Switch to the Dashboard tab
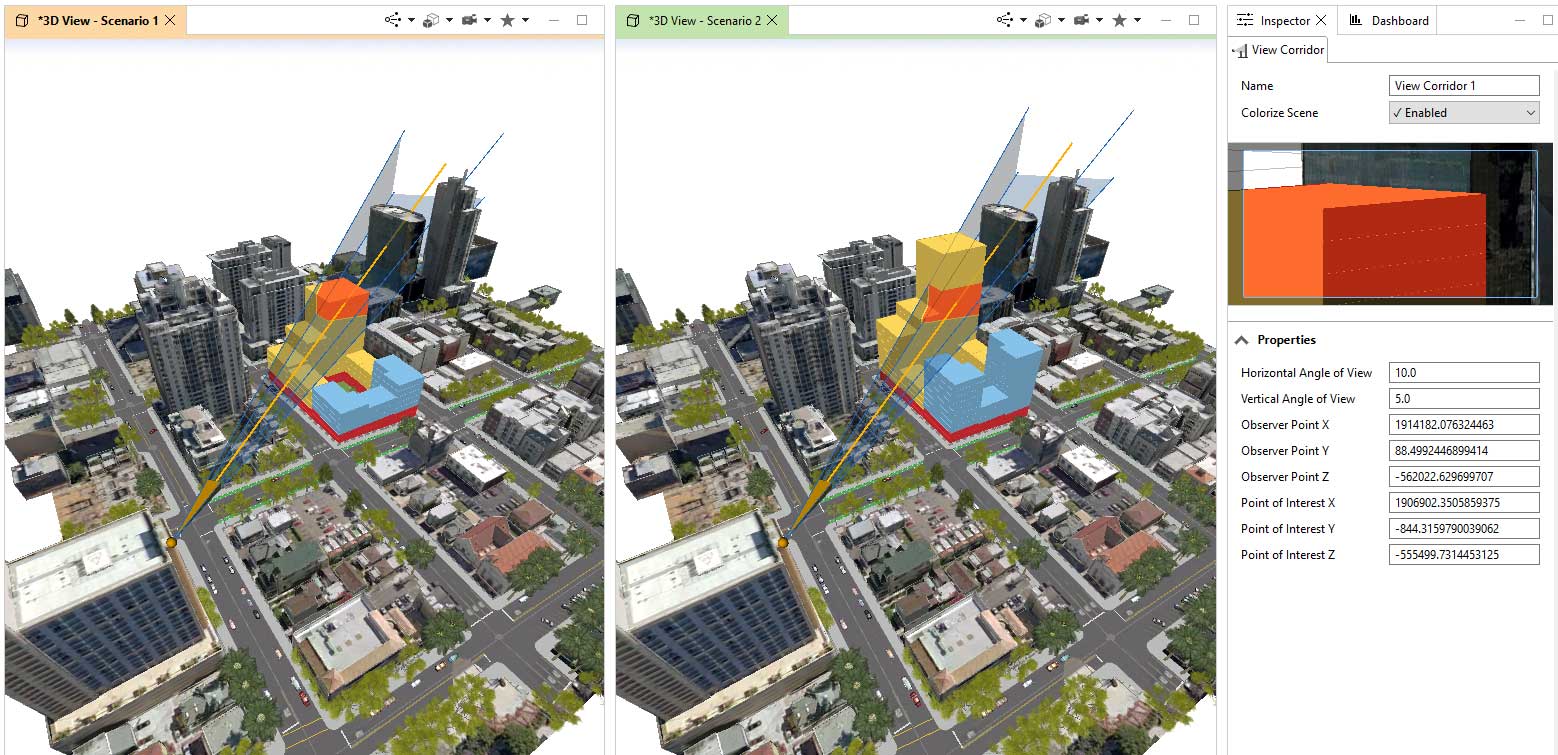The image size is (1558, 755). coord(1389,20)
